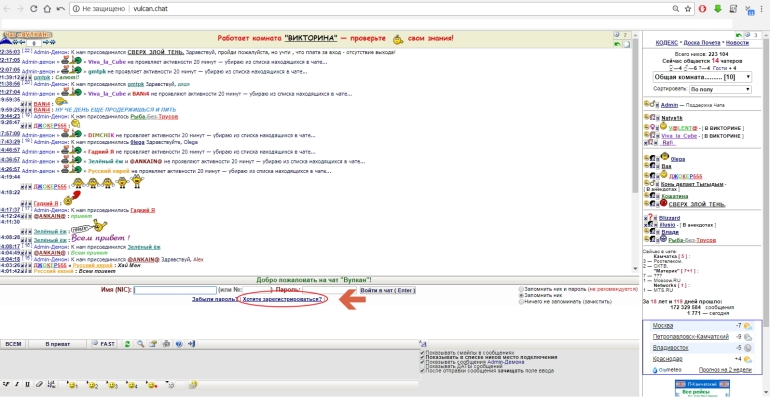
Task: Bookmark this page with the star
Action: click(688, 9)
